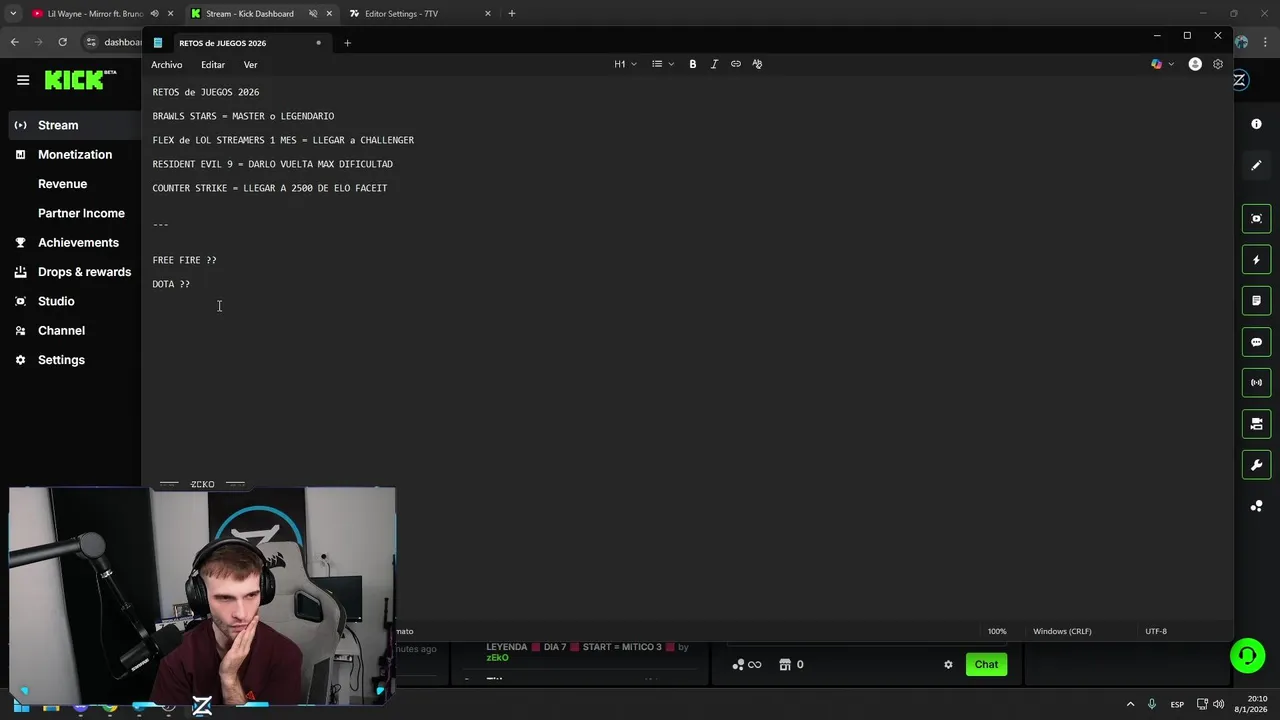This screenshot has height=720, width=1280.
Task: Click the BRAWLS STARS line of text
Action: point(243,116)
